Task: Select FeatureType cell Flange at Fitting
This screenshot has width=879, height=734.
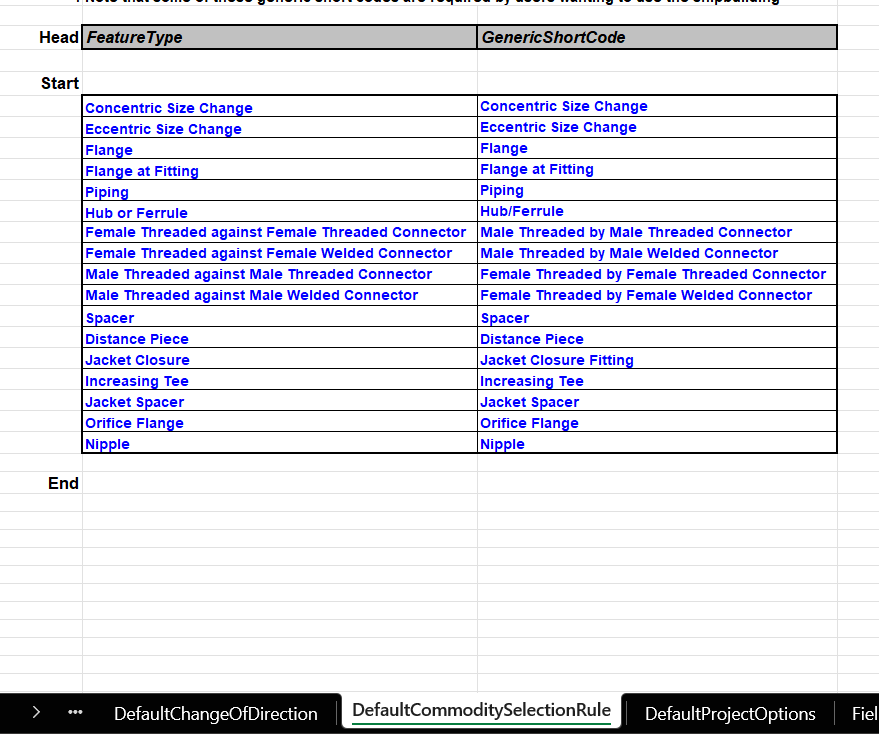Action: click(x=280, y=169)
